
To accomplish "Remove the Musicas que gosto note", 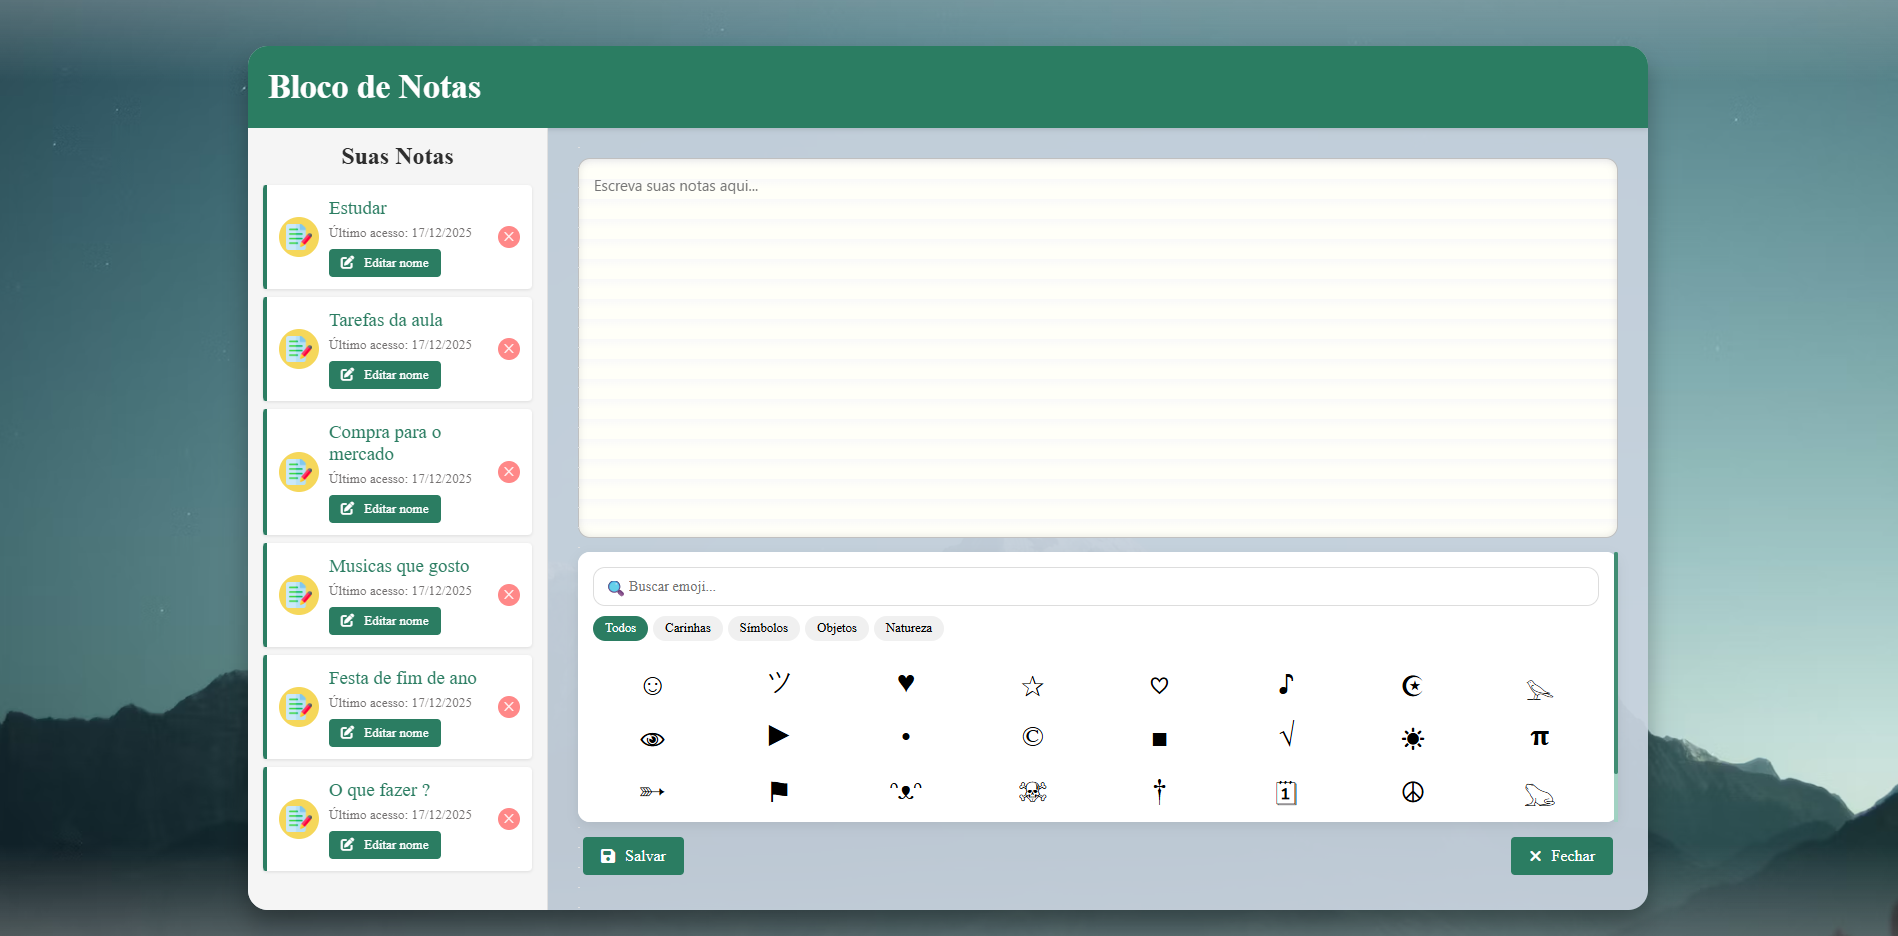I will (509, 595).
